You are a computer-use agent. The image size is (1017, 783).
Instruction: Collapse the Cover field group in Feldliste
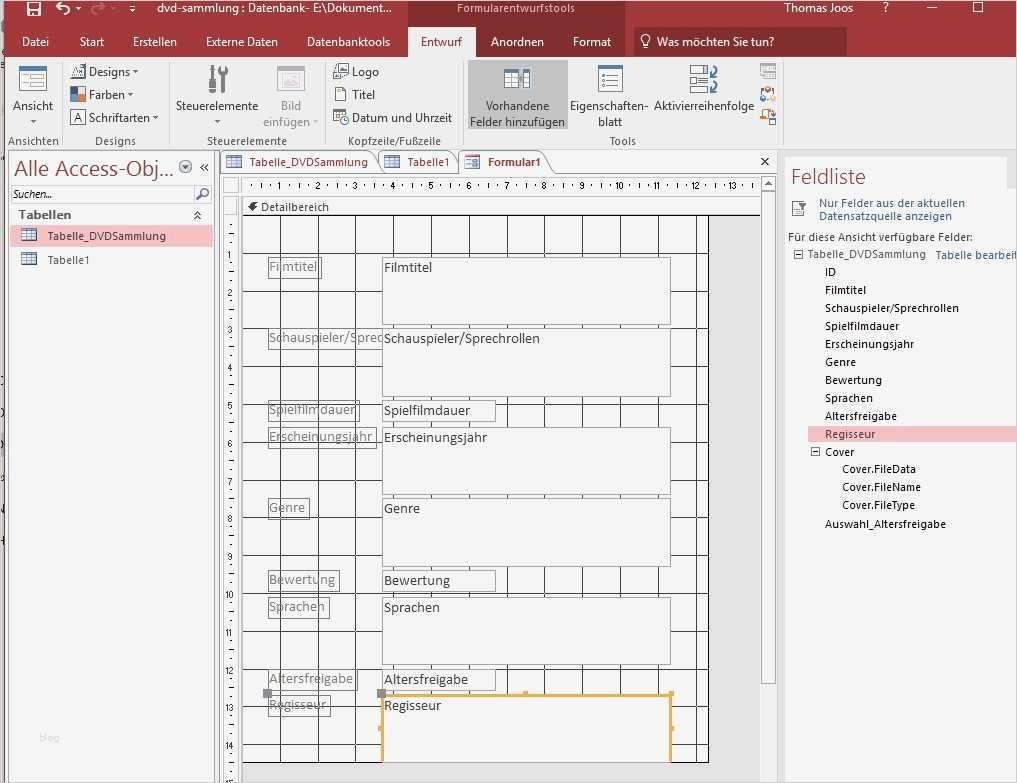point(816,451)
